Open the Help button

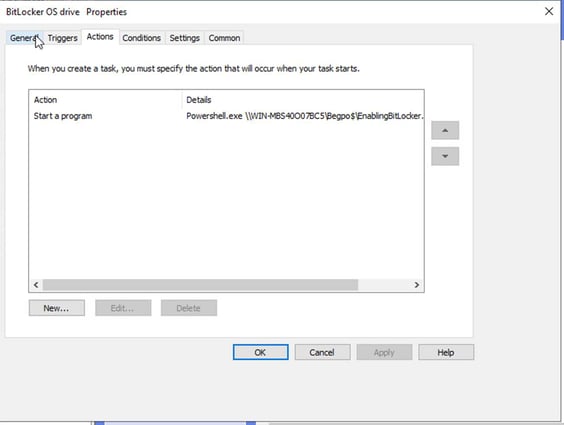click(x=446, y=352)
